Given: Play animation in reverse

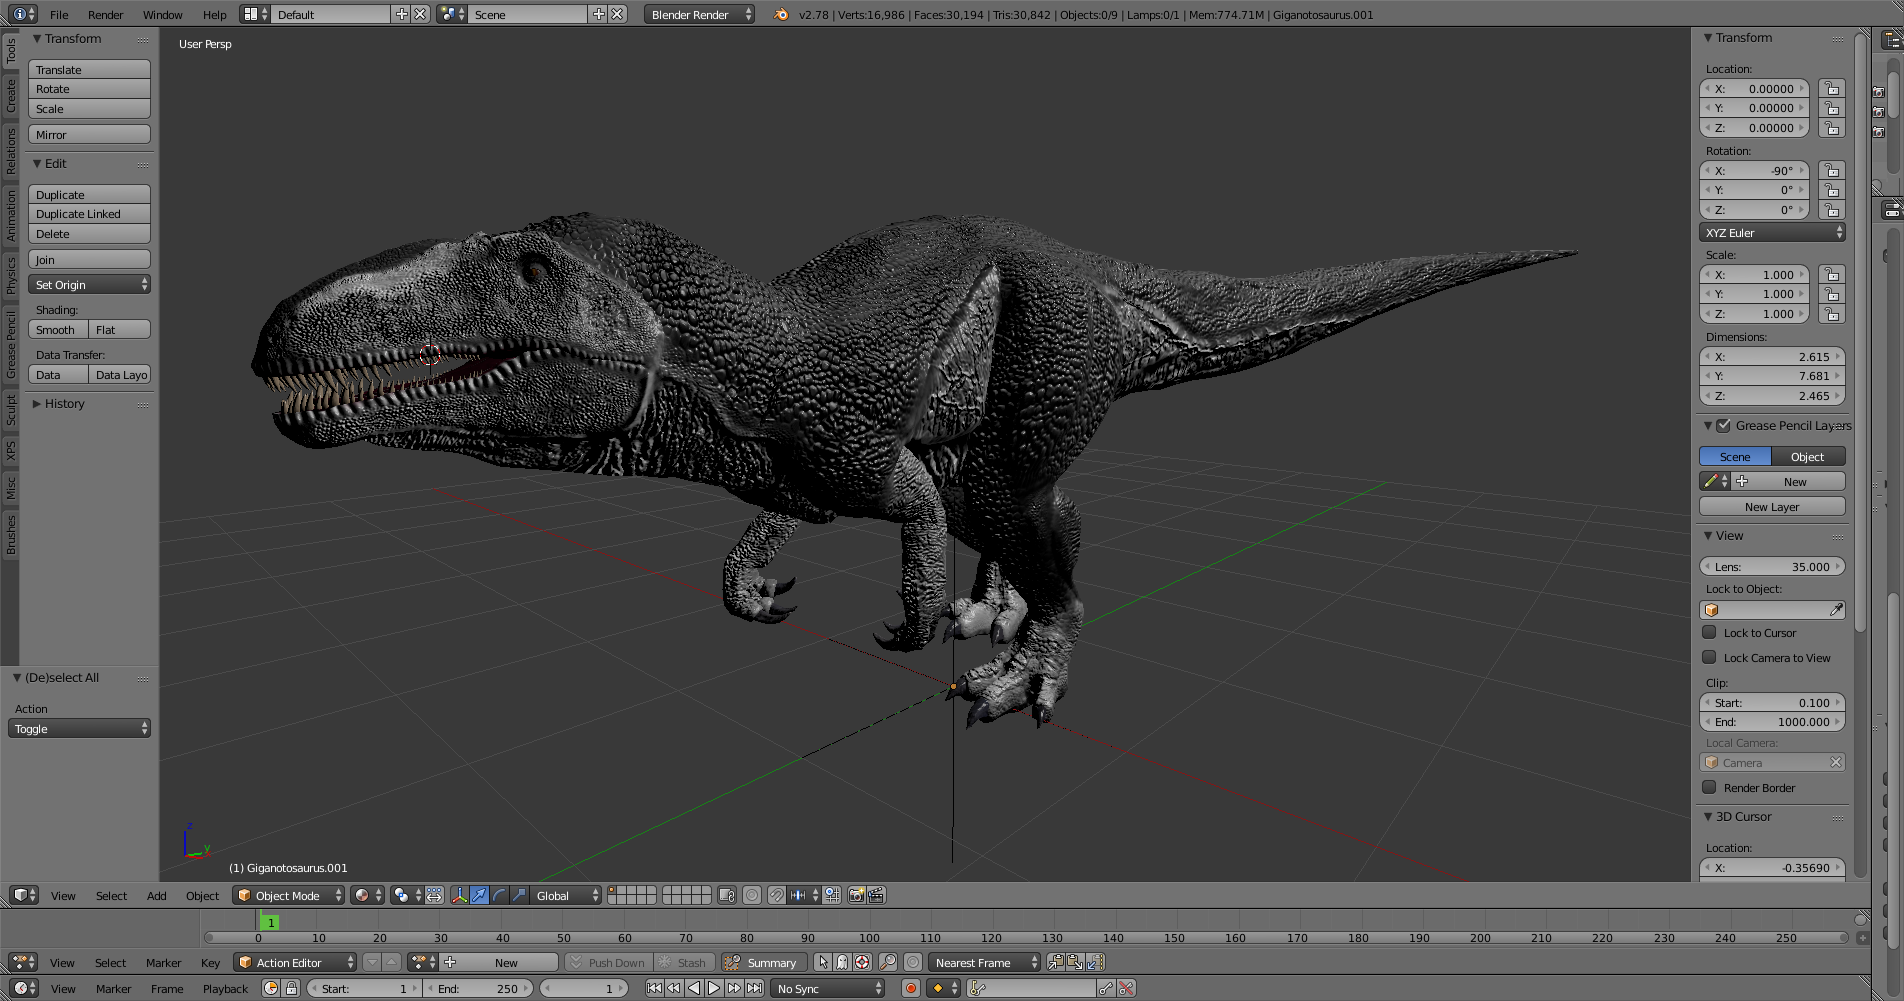Looking at the screenshot, I should (x=694, y=988).
